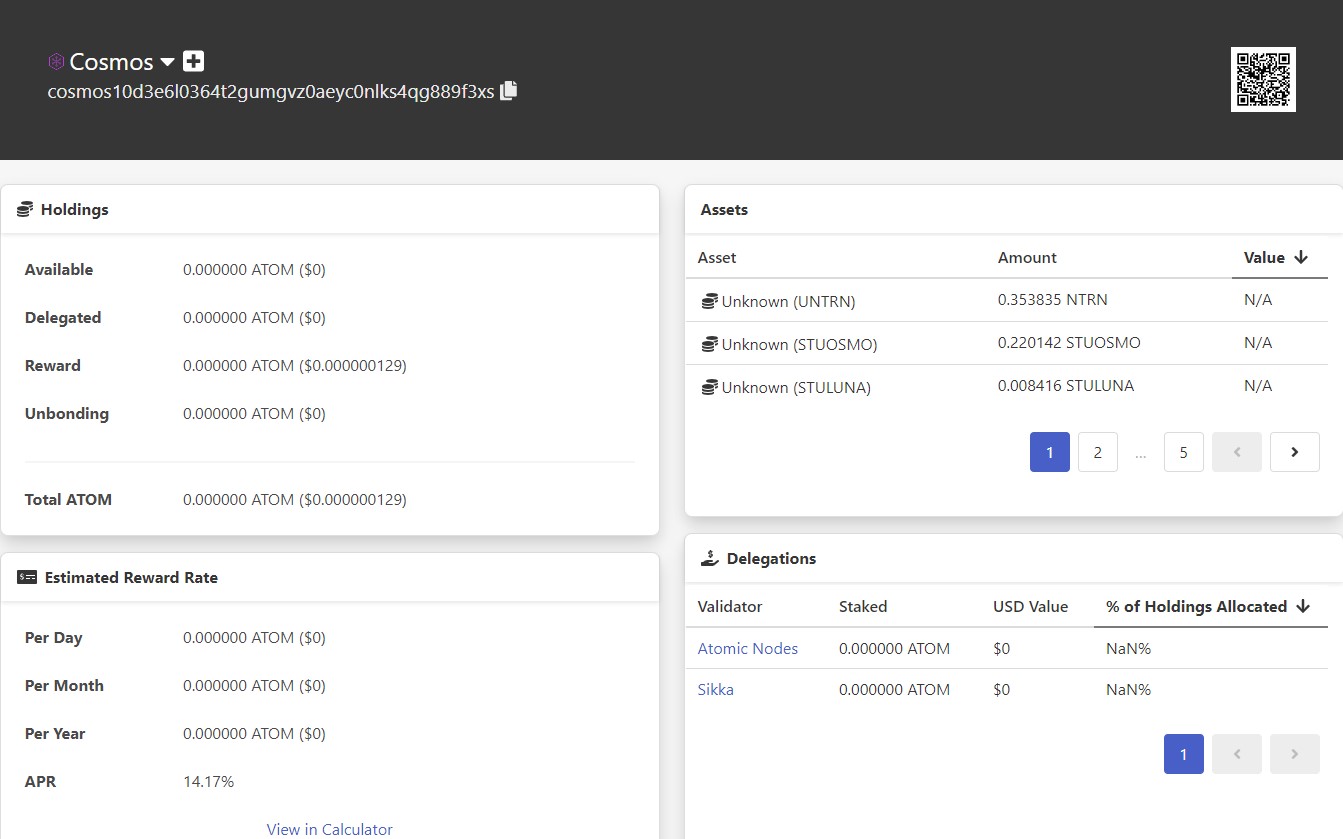The height and width of the screenshot is (839, 1343).
Task: Click the Delegated holdings value
Action: tap(254, 318)
